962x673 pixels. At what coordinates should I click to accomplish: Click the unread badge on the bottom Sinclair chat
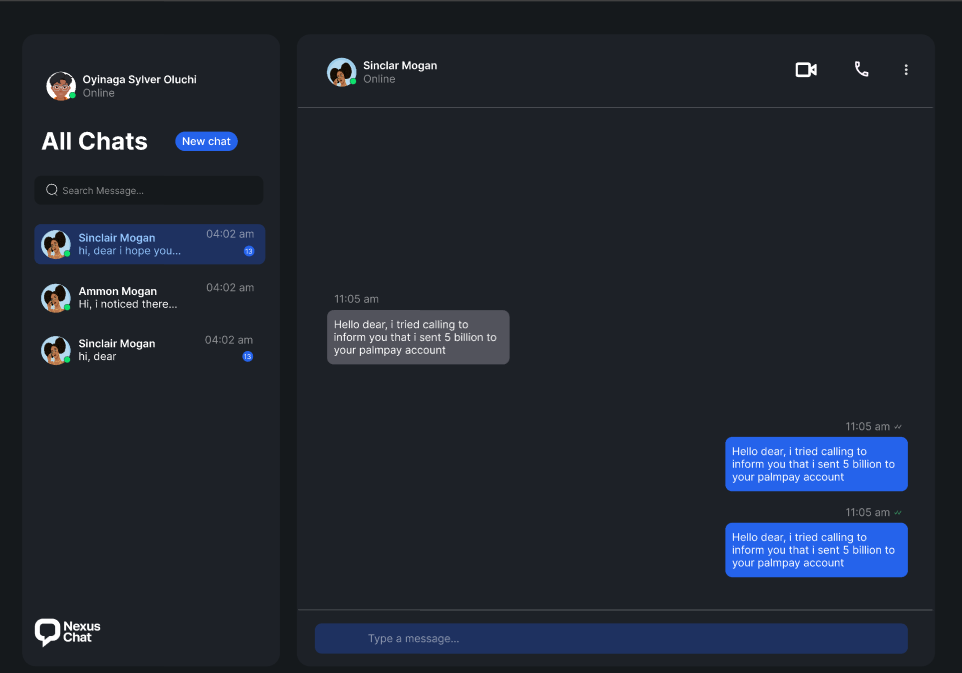[247, 356]
